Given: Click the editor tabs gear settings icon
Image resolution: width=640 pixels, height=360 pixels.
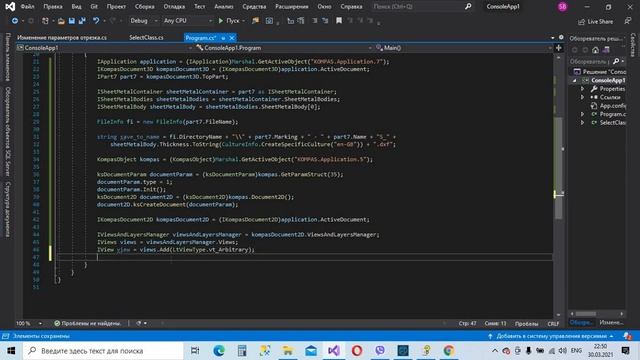Looking at the screenshot, I should pos(561,38).
